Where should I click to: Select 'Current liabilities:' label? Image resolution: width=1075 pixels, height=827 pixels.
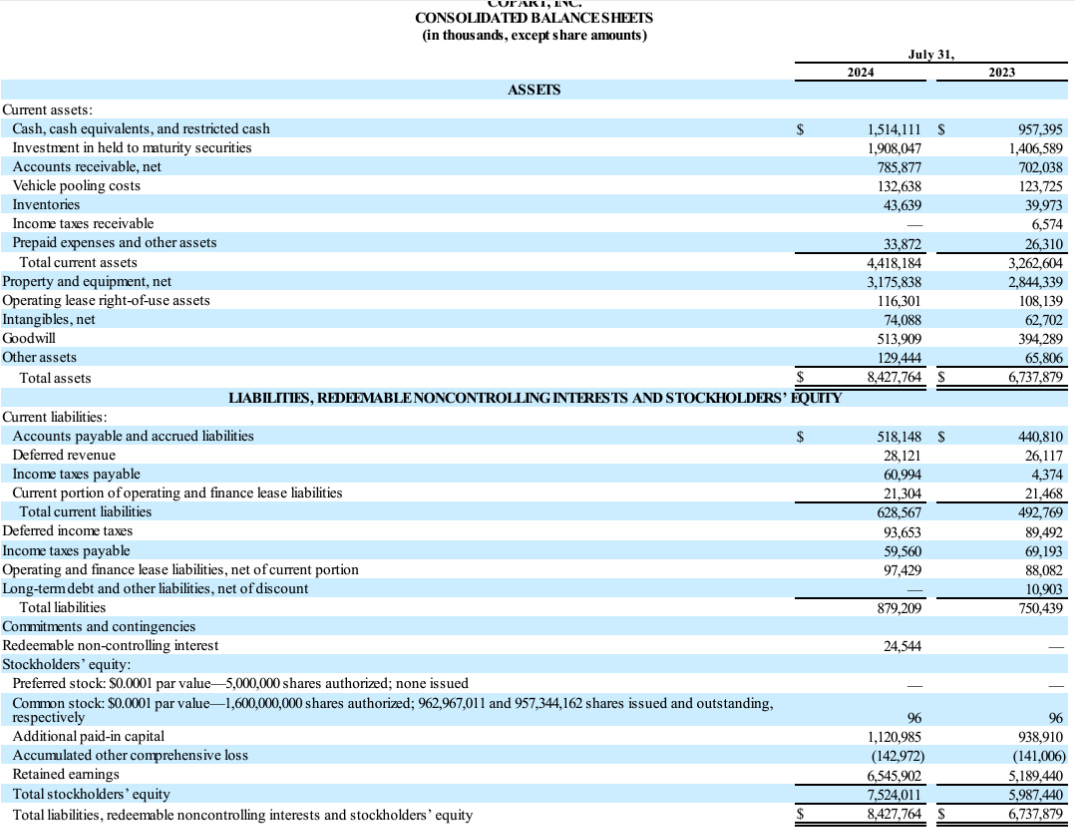(55, 417)
